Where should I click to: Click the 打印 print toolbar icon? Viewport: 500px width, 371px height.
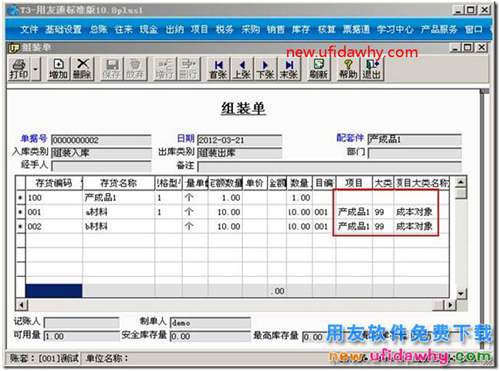click(19, 69)
